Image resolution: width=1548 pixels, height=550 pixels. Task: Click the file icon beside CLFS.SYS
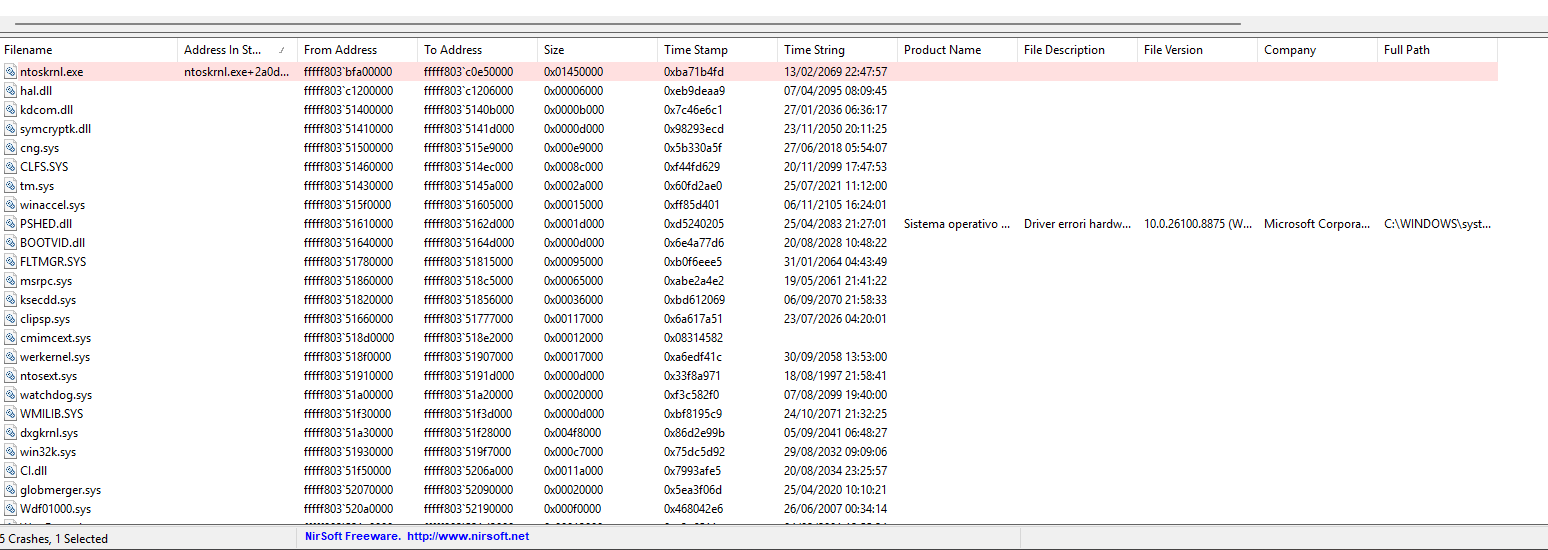click(x=10, y=167)
